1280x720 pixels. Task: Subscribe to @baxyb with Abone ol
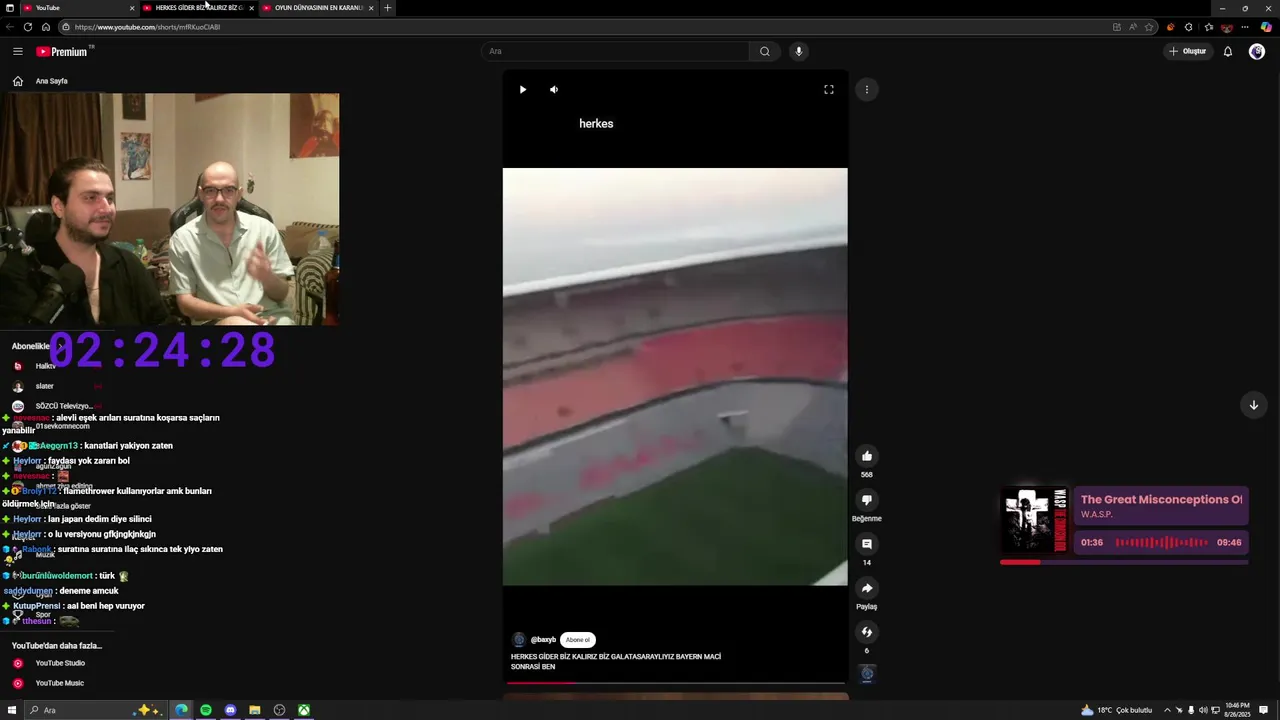pyautogui.click(x=578, y=640)
